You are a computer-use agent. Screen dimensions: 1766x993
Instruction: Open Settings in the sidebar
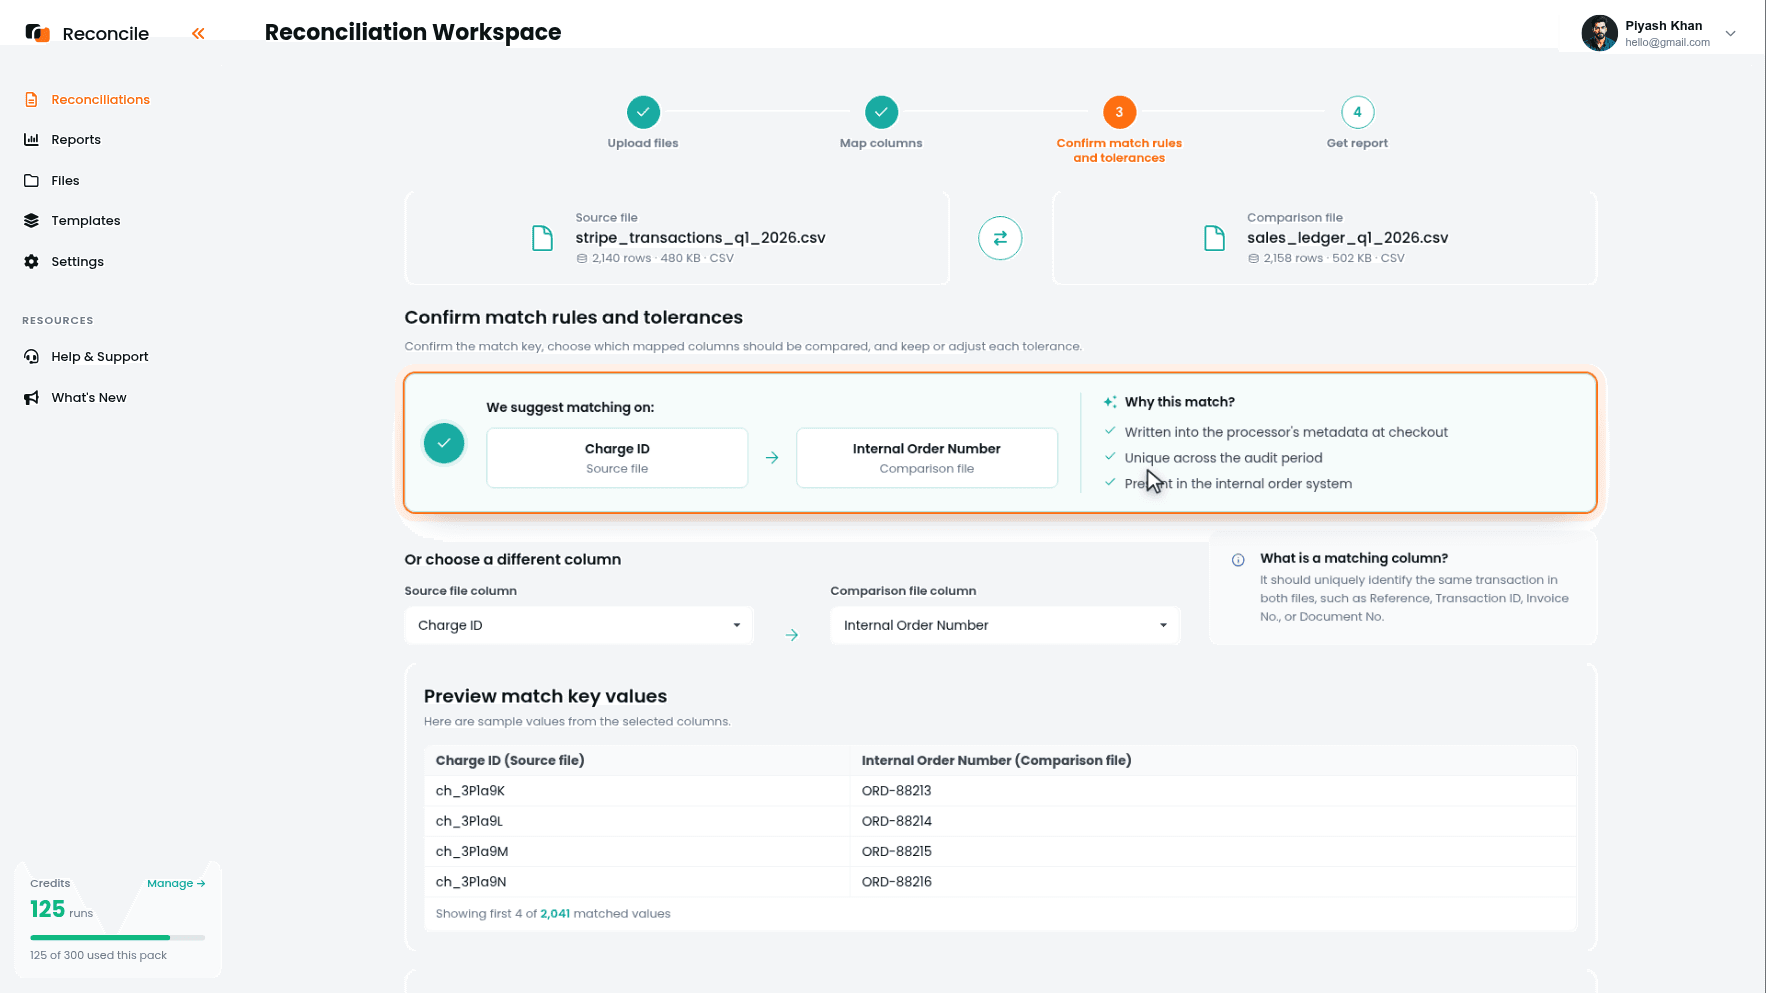(x=77, y=261)
